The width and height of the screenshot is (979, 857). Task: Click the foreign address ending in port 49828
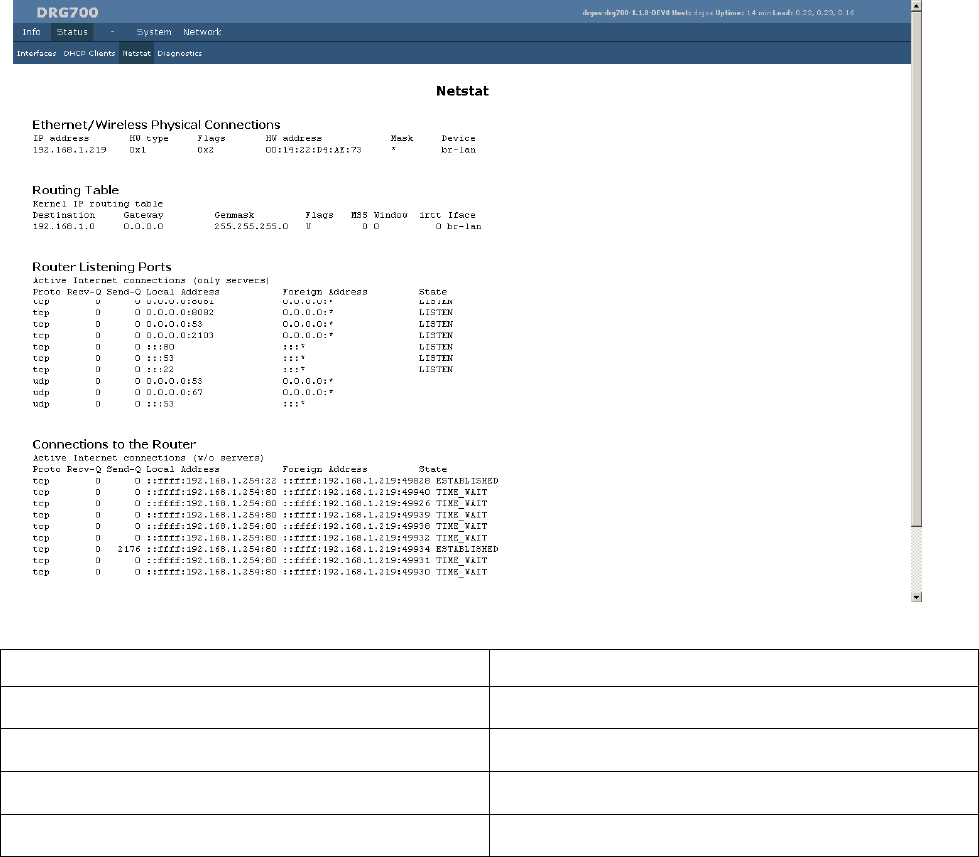coord(356,481)
